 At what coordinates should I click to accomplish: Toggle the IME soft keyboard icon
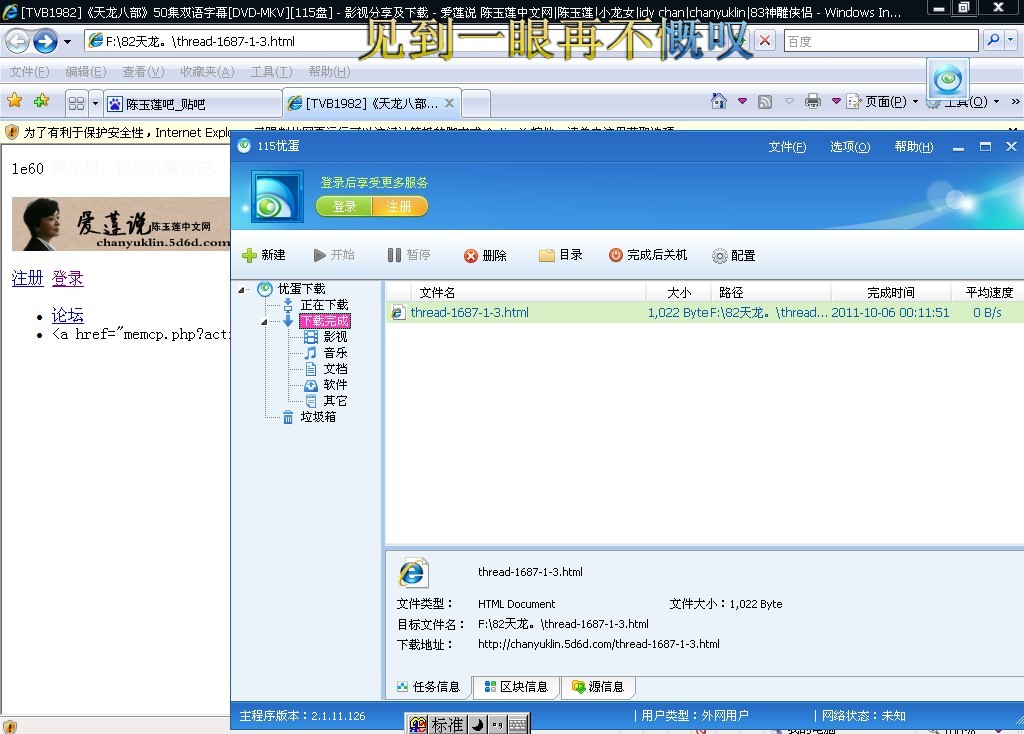(518, 725)
